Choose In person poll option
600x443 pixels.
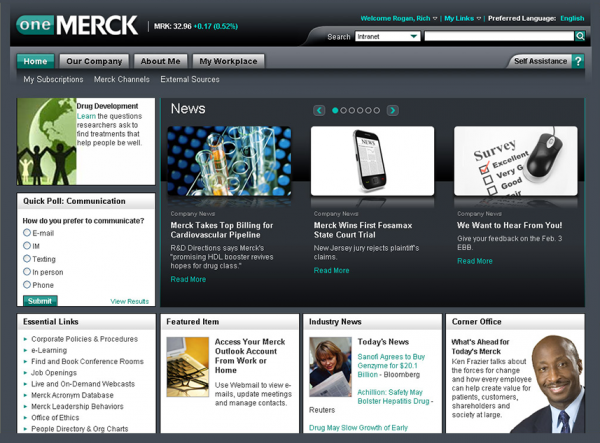27,272
